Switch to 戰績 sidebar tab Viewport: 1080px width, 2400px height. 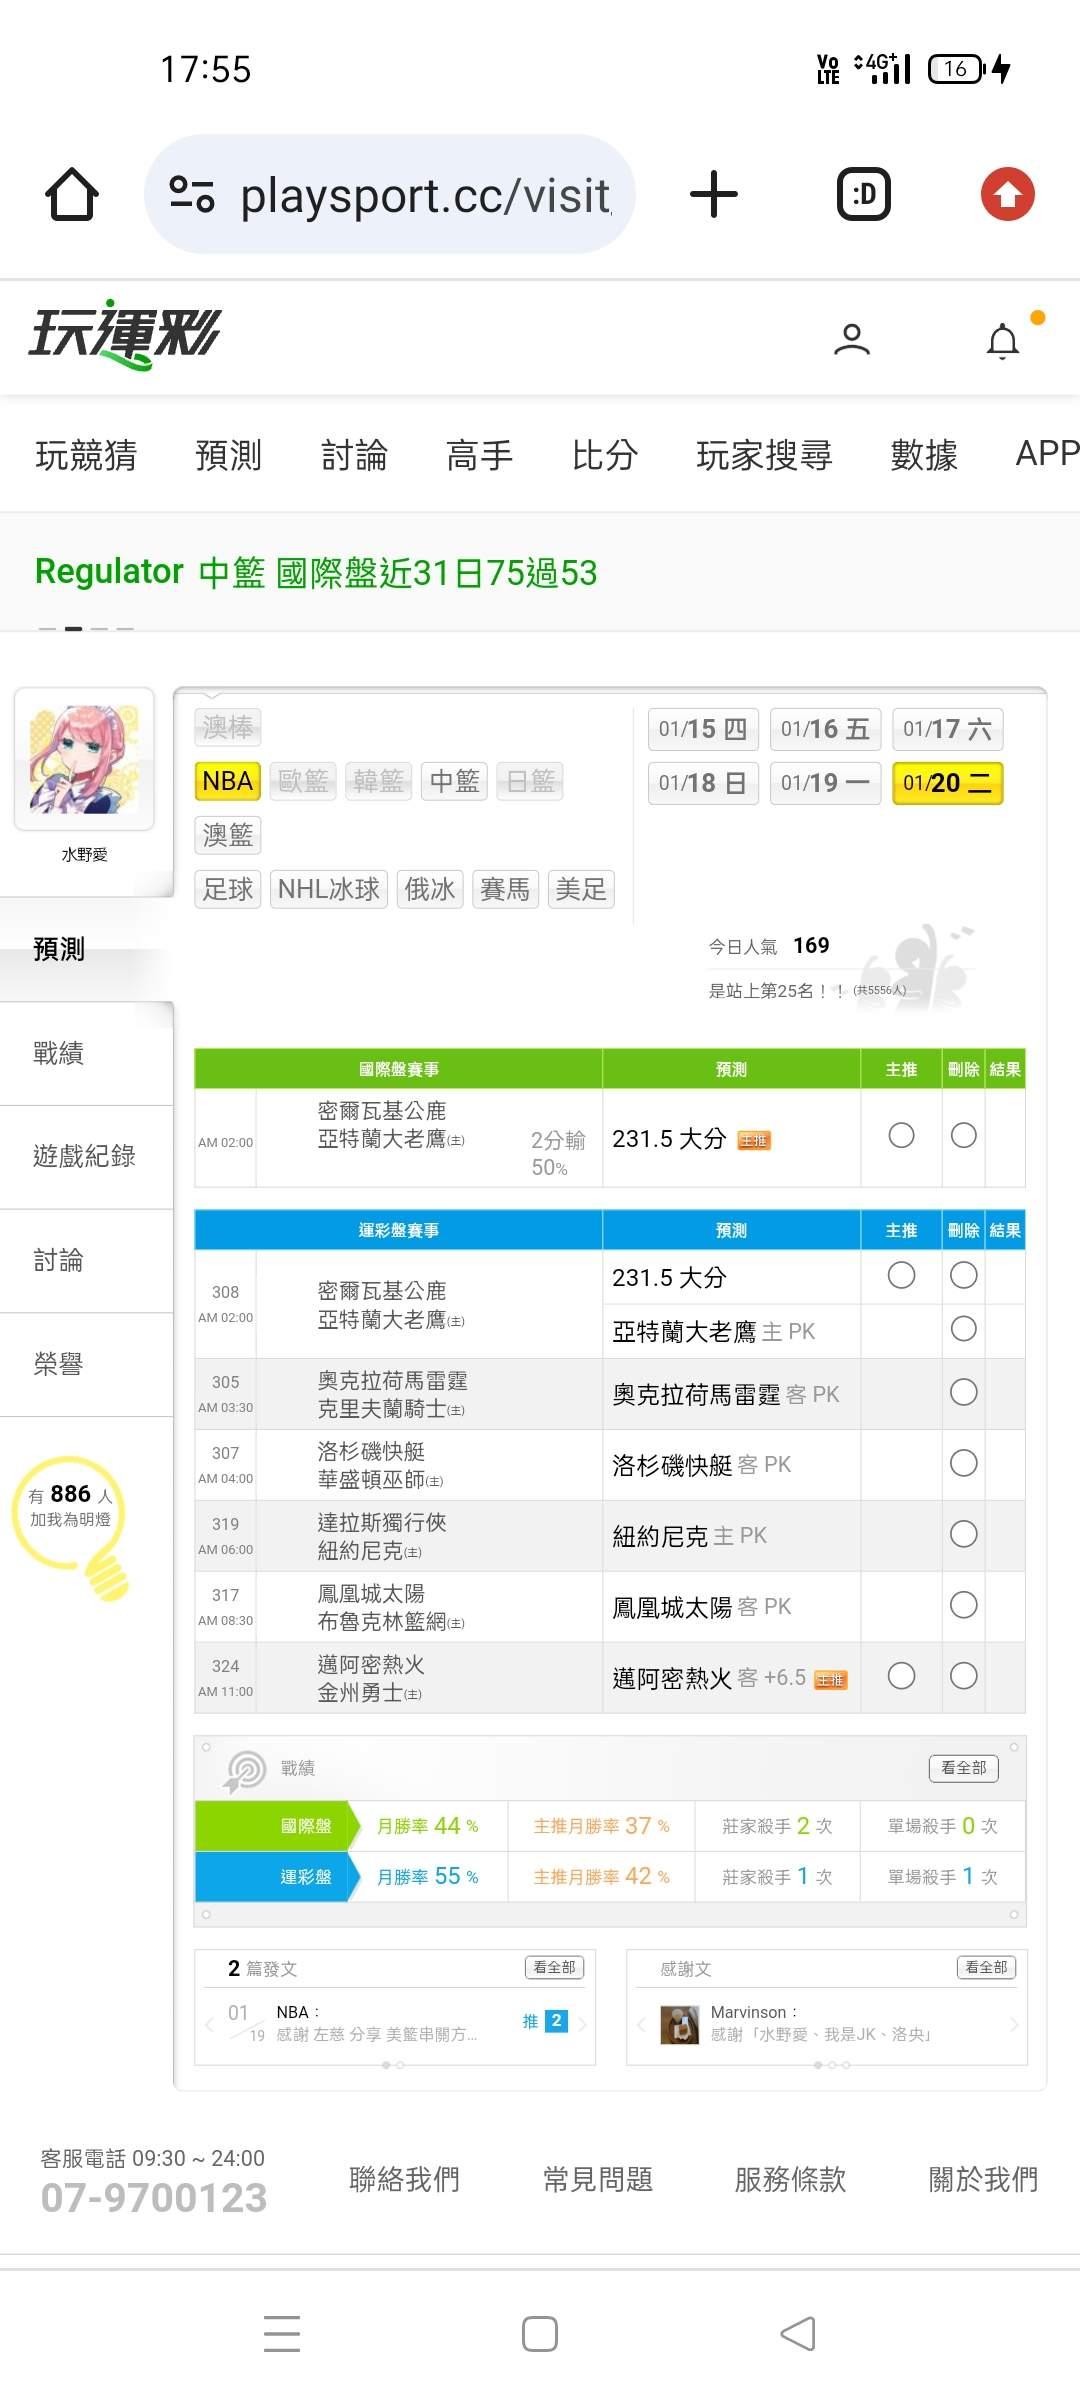point(86,1053)
